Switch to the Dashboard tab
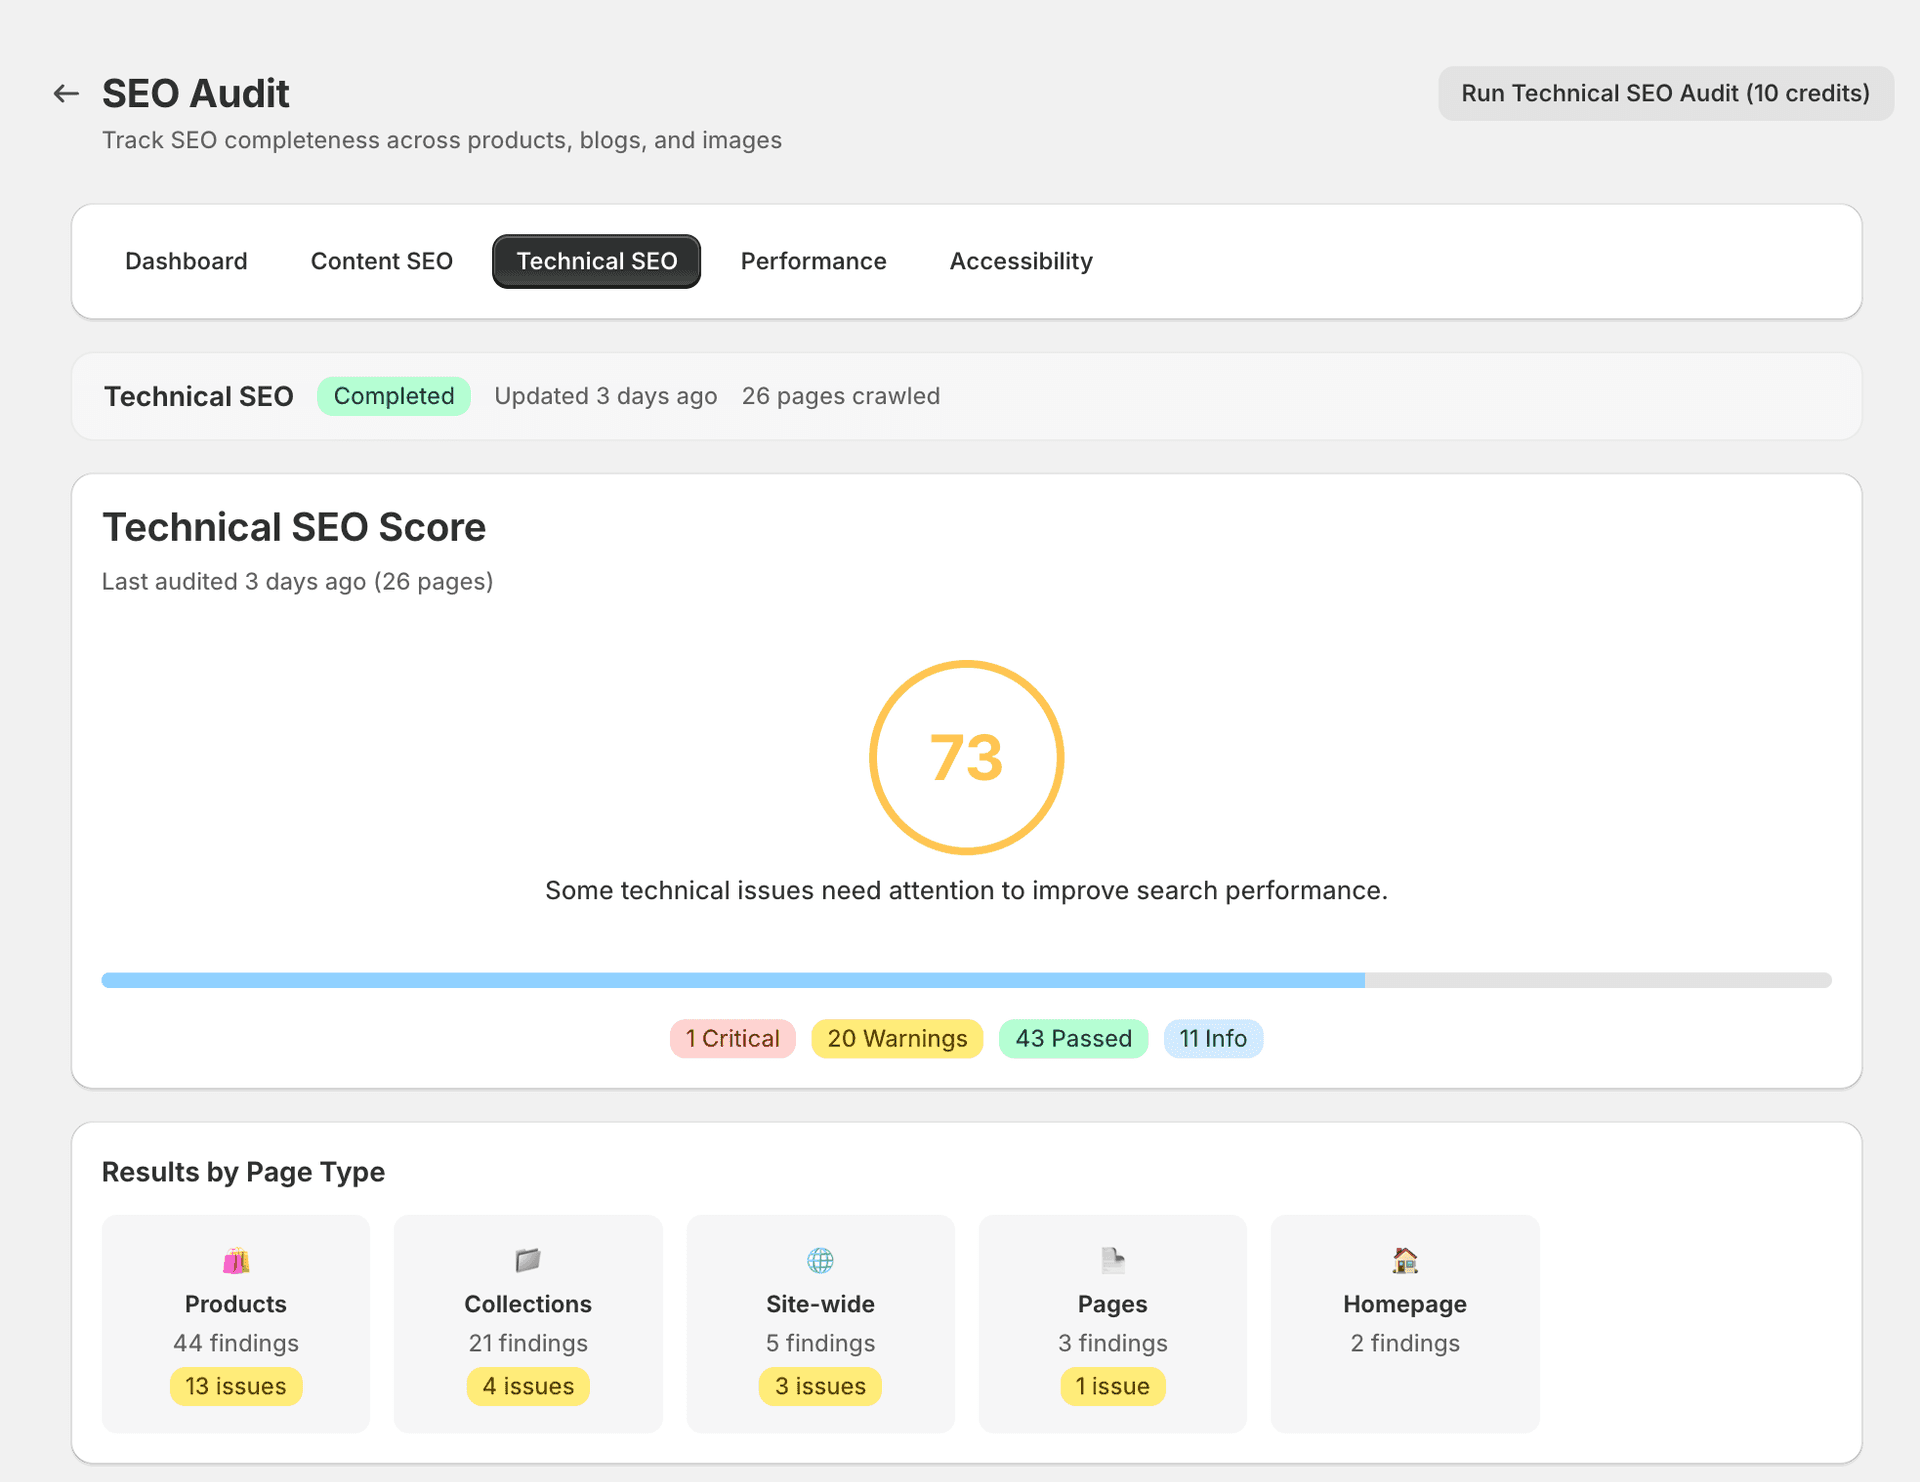Viewport: 1920px width, 1482px height. 186,261
